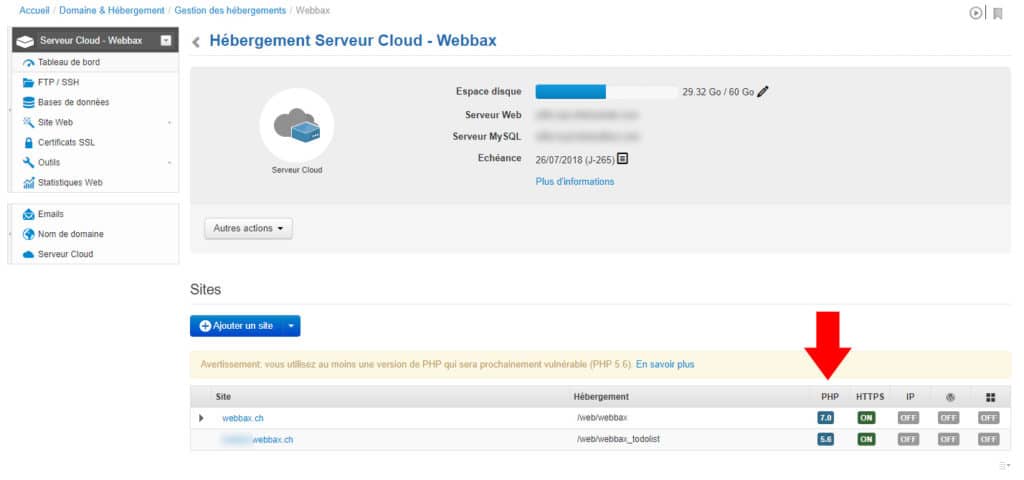Viewport: 1024px width, 480px height.
Task: Click the Site Web sidebar icon
Action: click(x=28, y=122)
